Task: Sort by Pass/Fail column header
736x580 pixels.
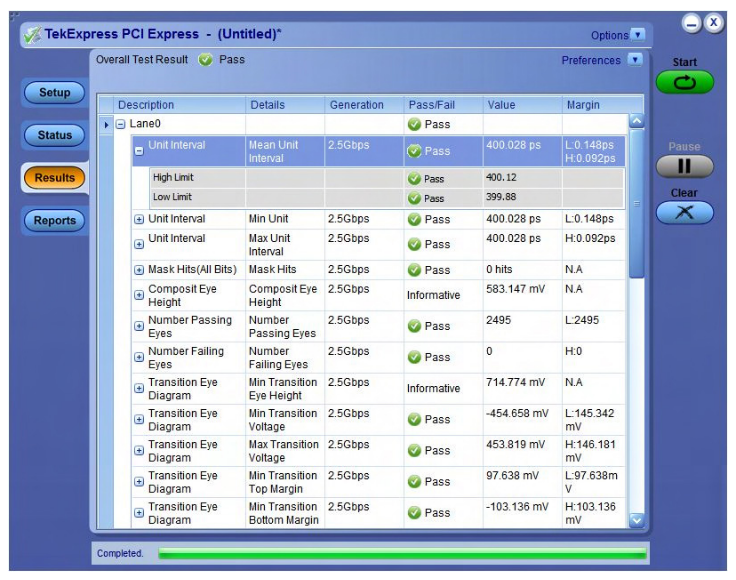Action: point(431,105)
